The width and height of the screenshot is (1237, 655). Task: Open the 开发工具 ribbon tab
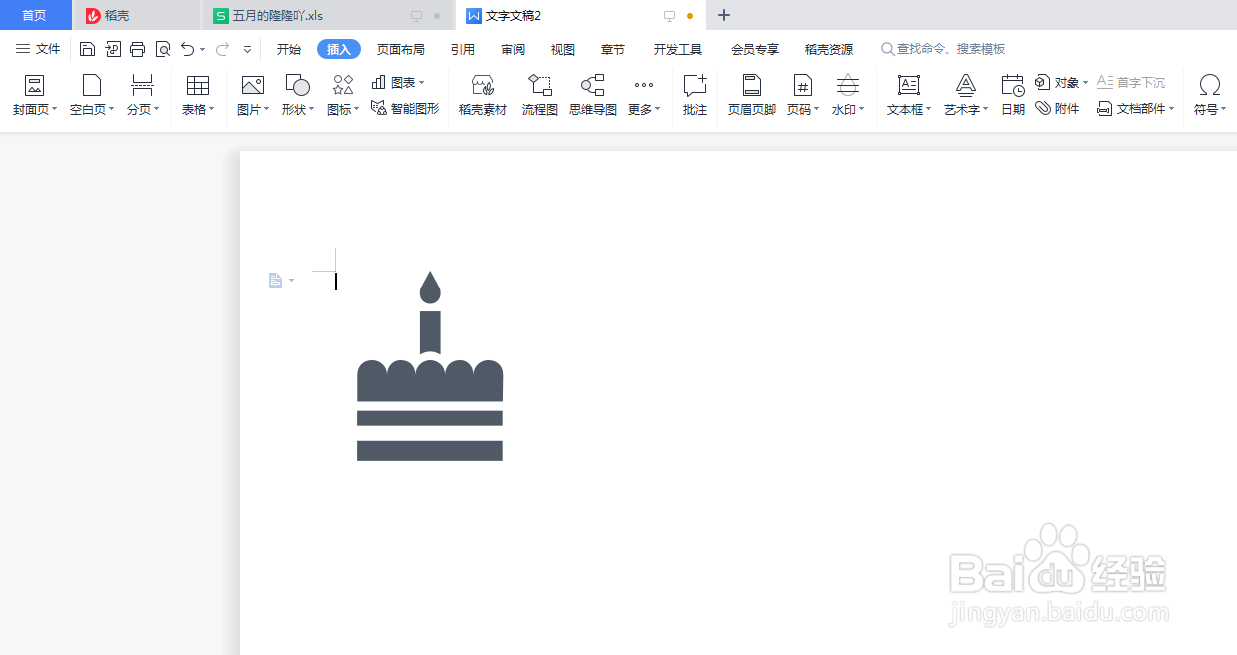click(x=678, y=49)
